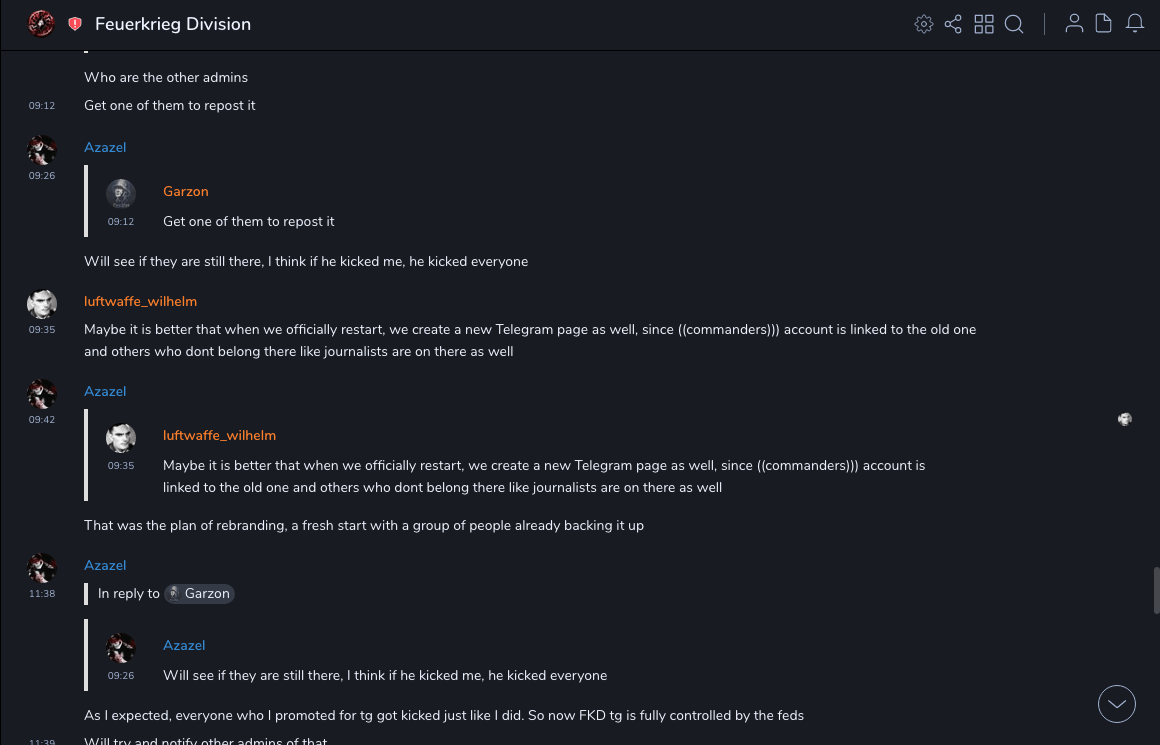Click Azazel's avatar at 11:38 message

coord(42,568)
